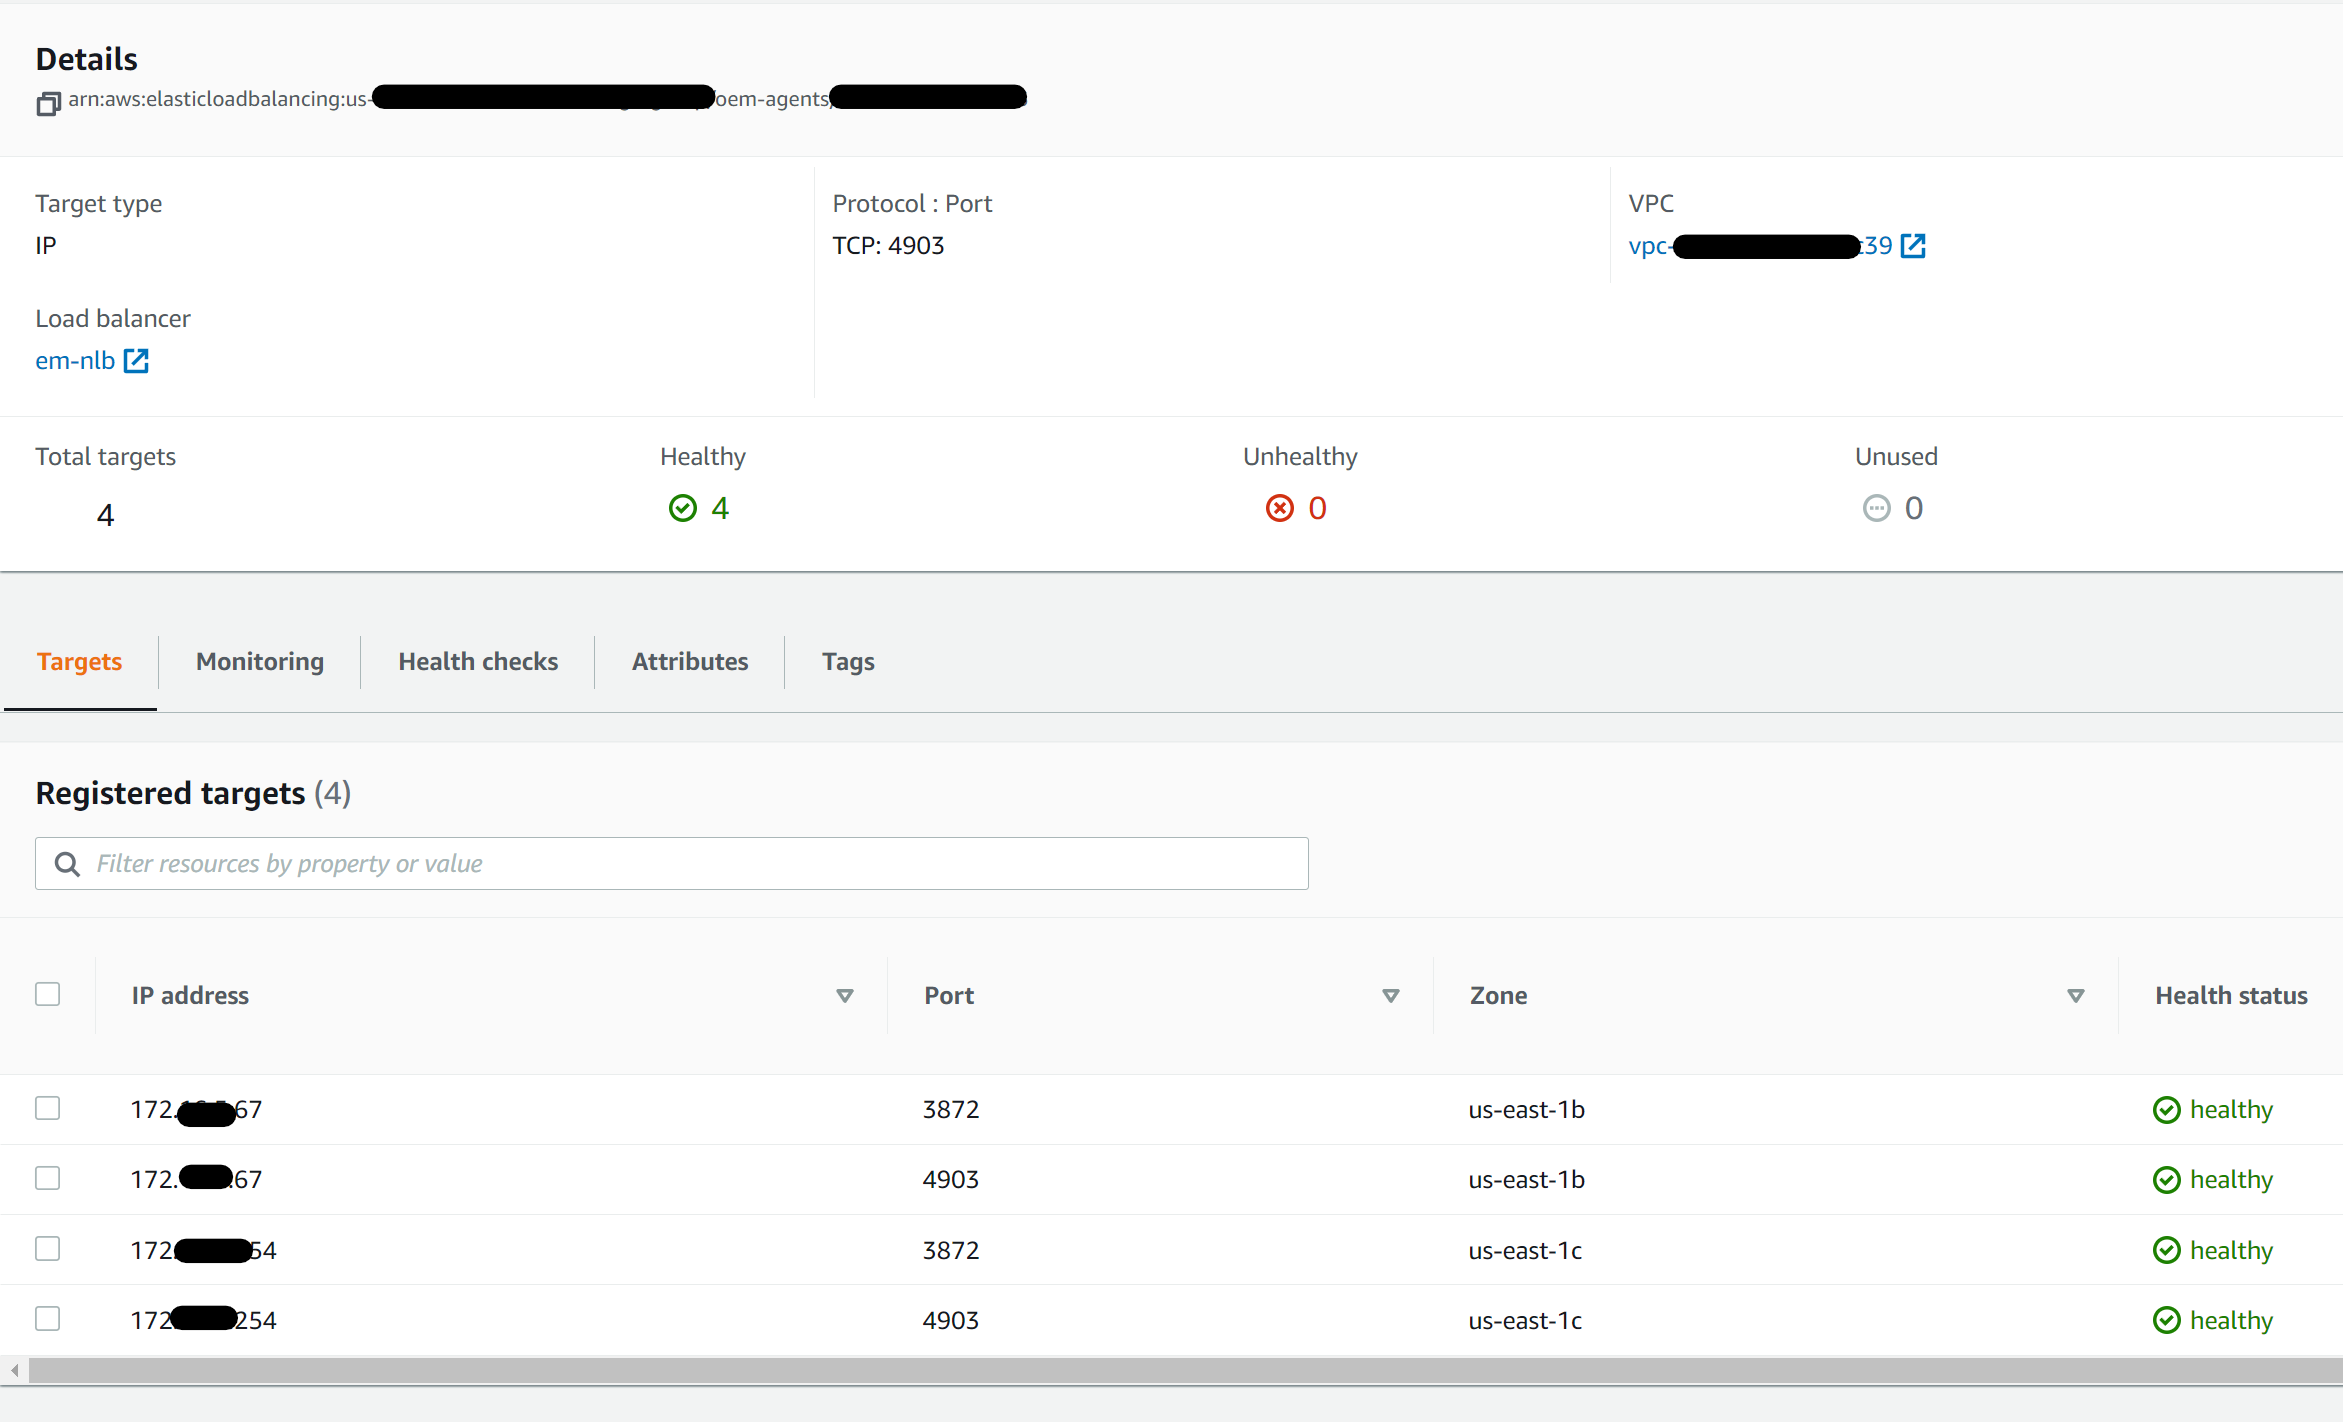Sort by IP address column arrow

coord(845,996)
